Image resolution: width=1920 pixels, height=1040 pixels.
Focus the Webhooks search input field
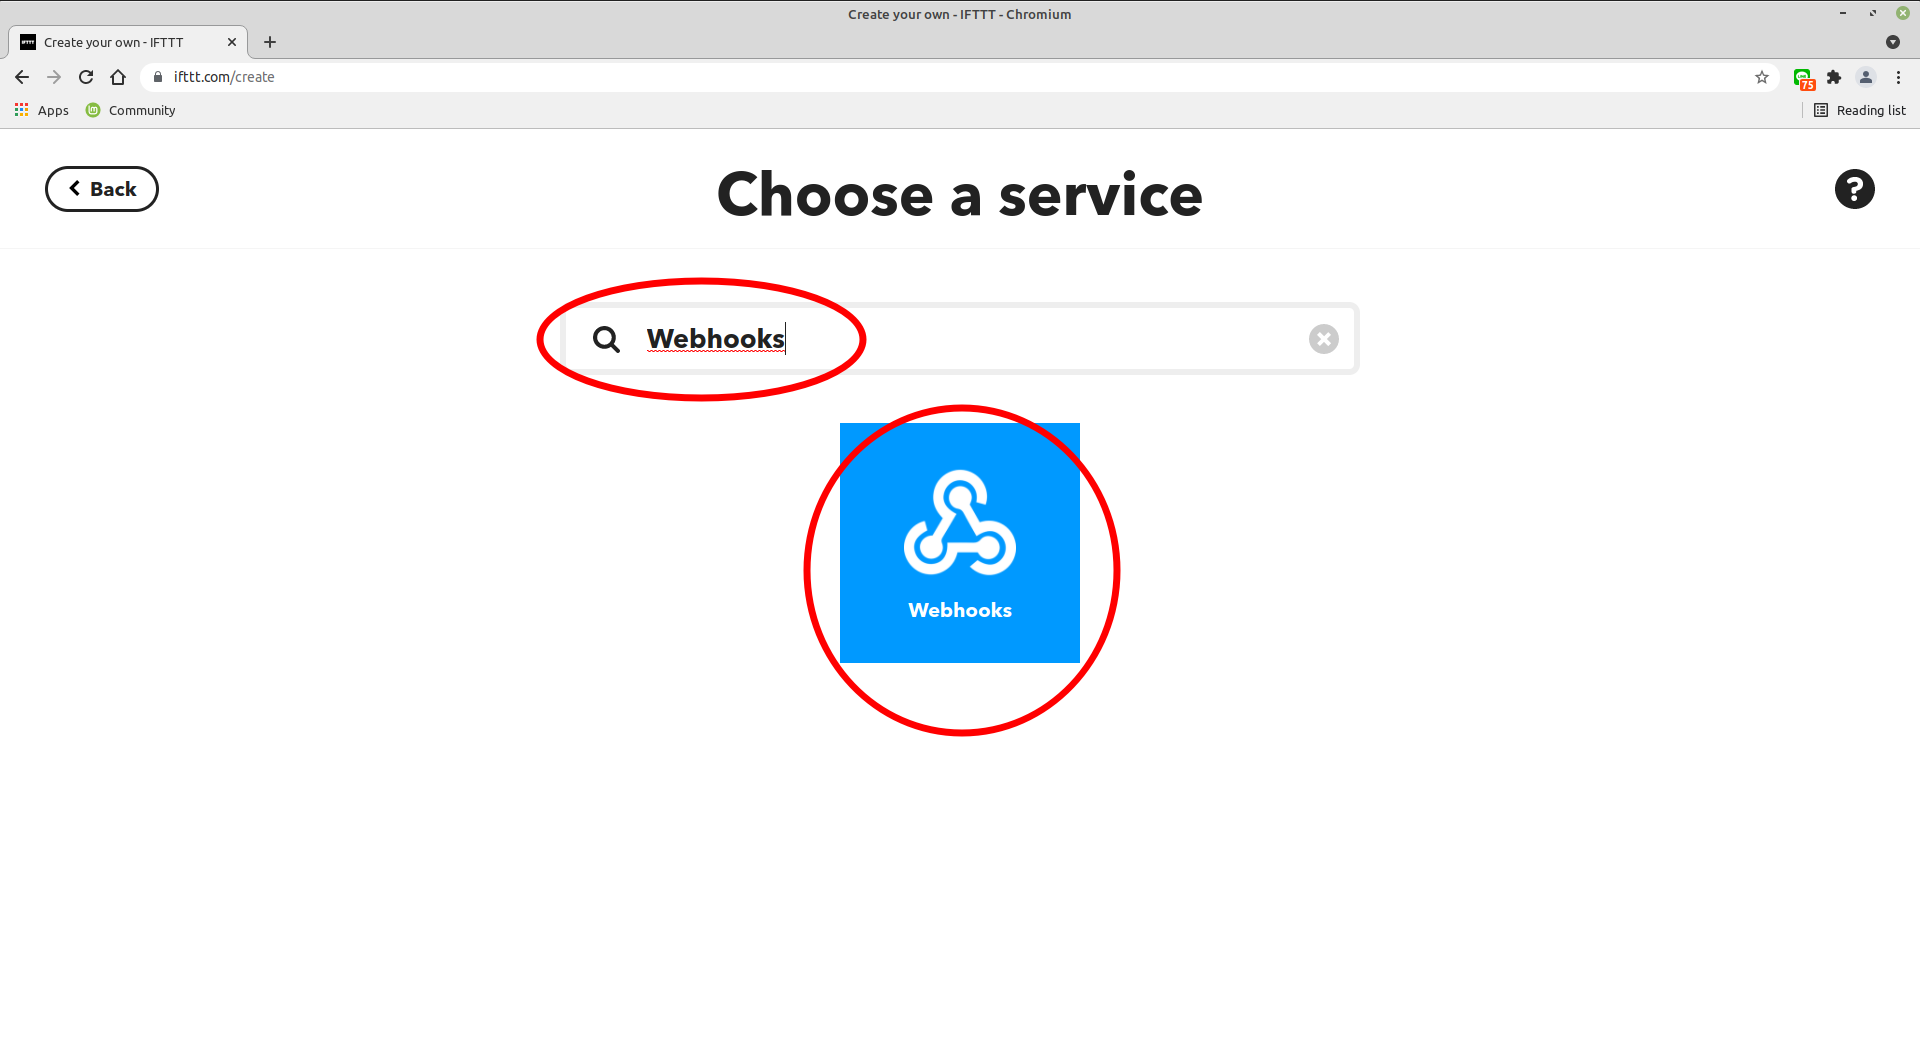[960, 339]
